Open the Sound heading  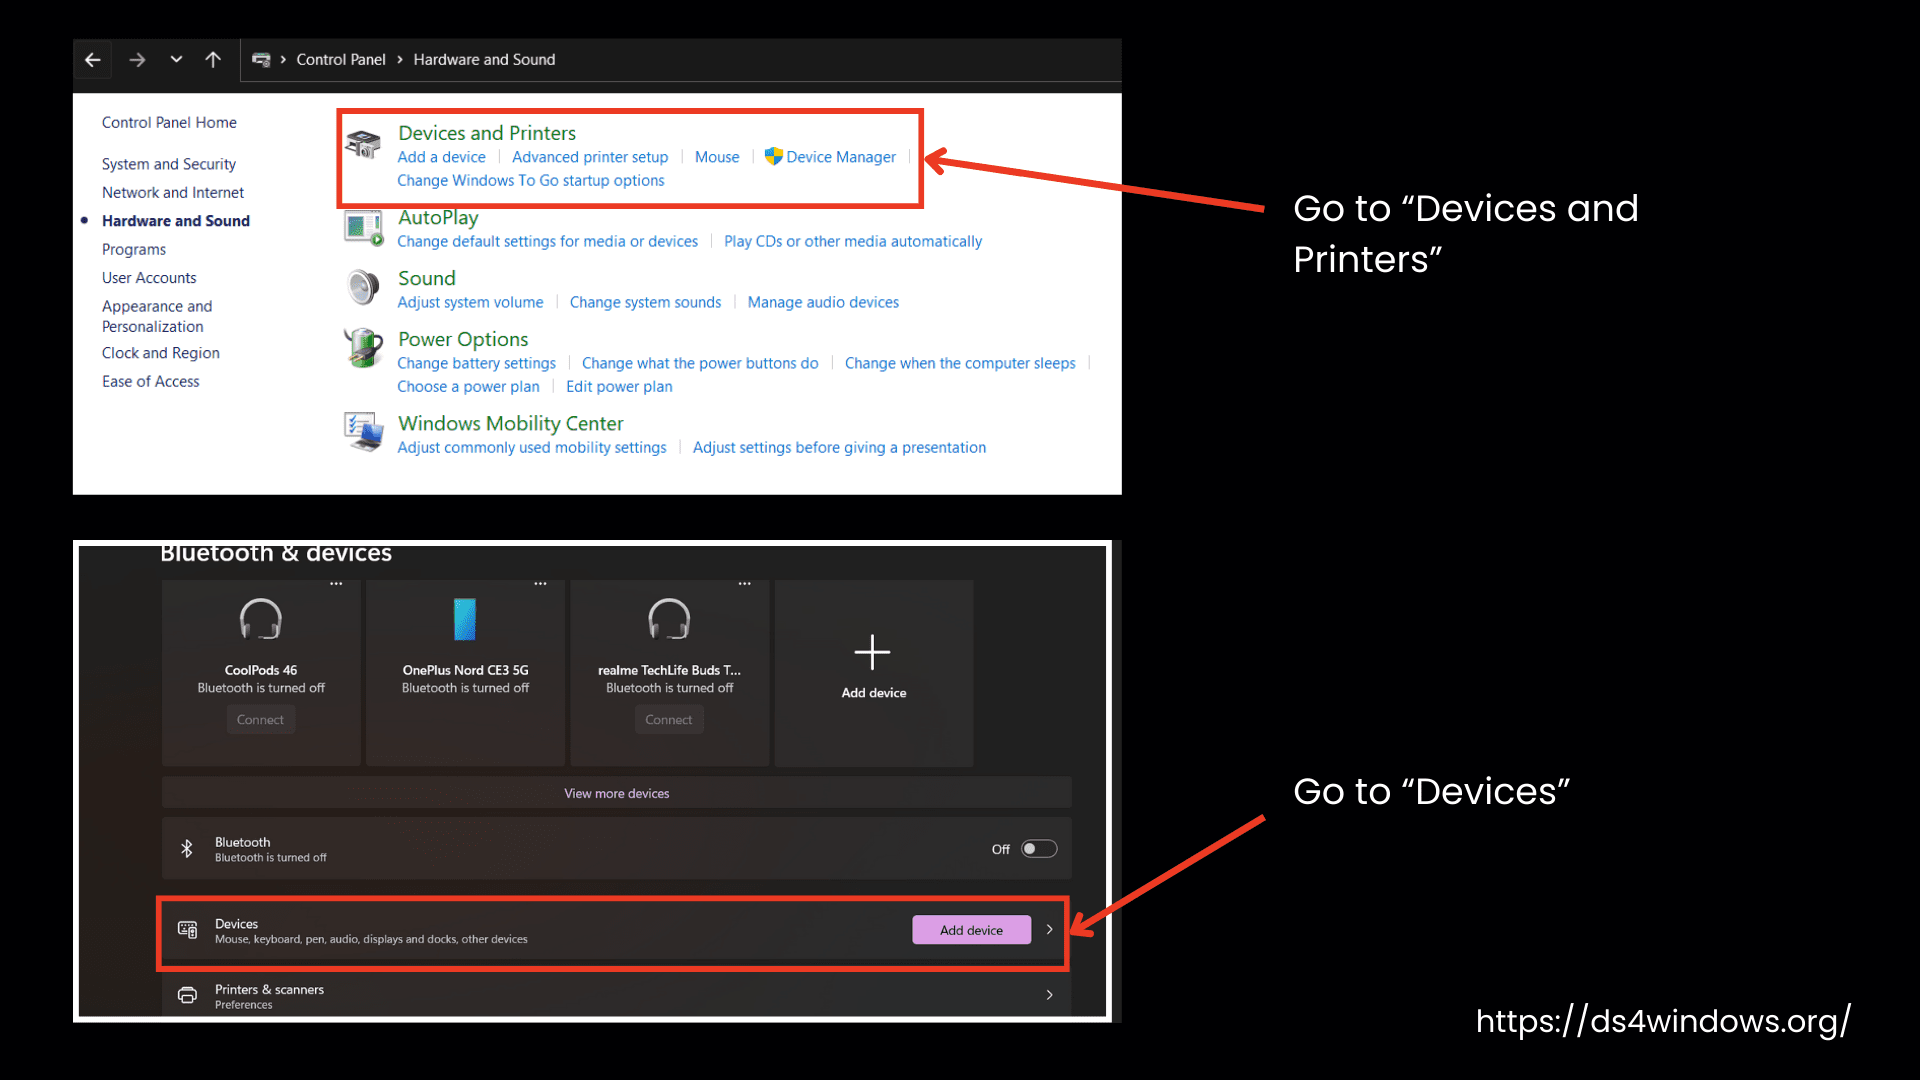pyautogui.click(x=426, y=279)
